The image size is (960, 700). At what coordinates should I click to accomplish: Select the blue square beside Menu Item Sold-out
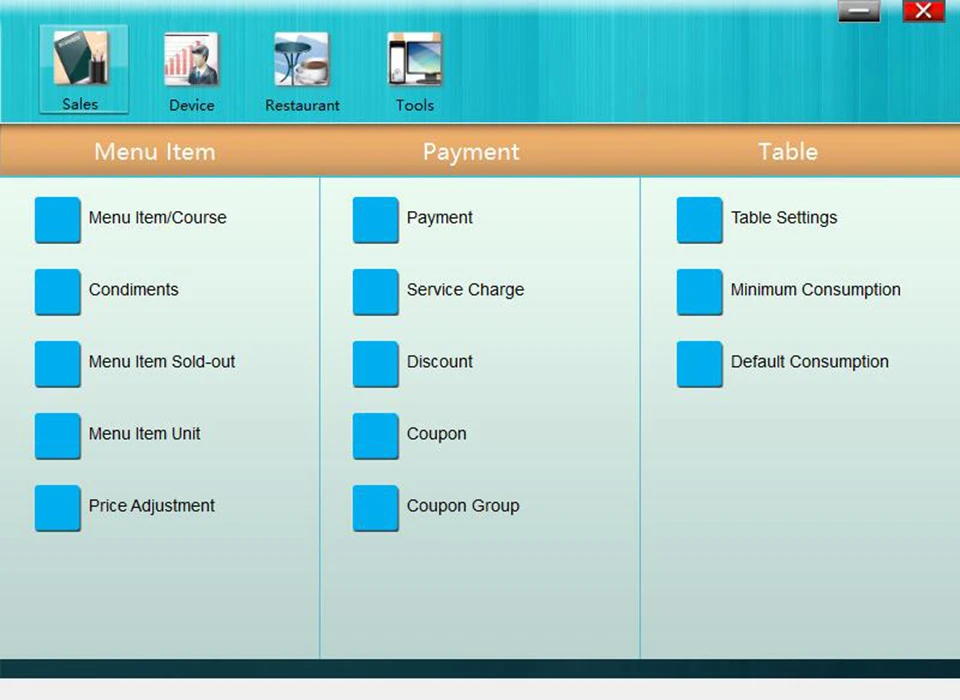pyautogui.click(x=58, y=364)
